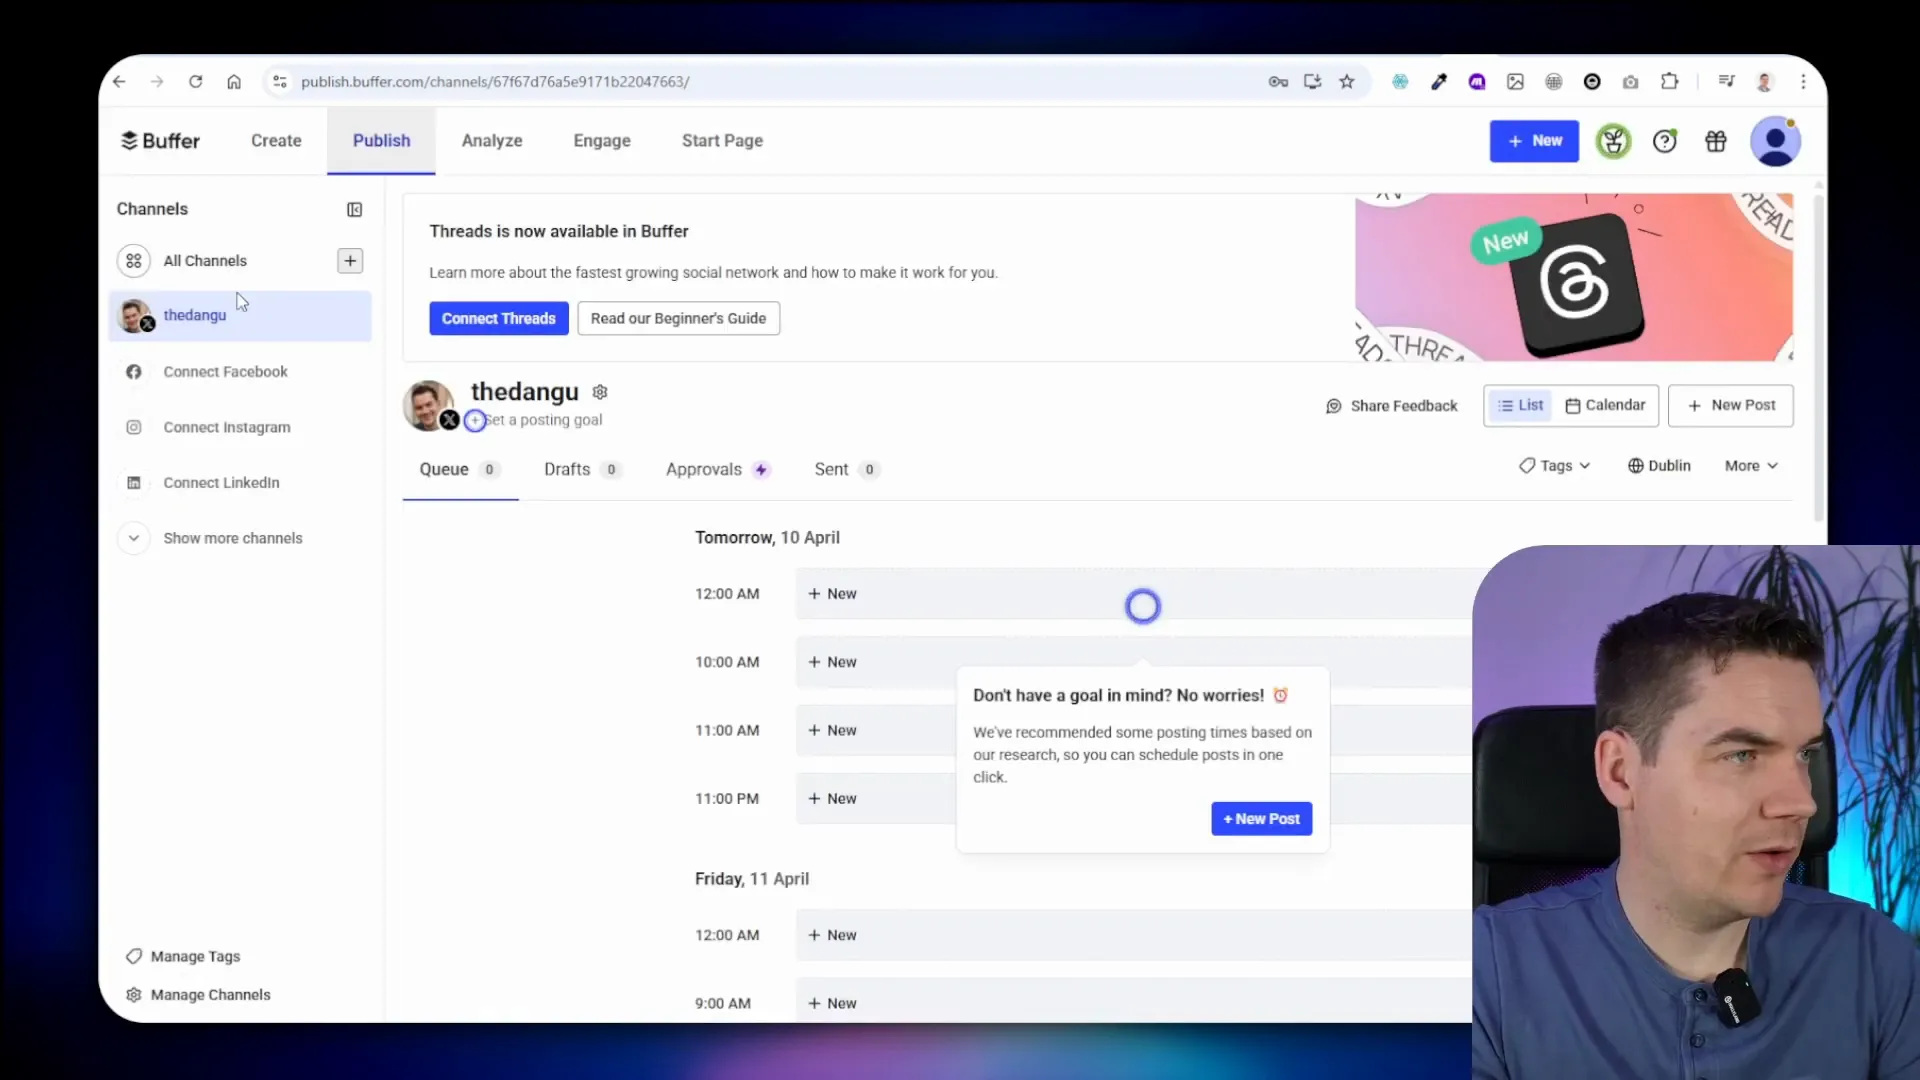The height and width of the screenshot is (1080, 1920).
Task: Select the Approvals tab
Action: (x=718, y=470)
